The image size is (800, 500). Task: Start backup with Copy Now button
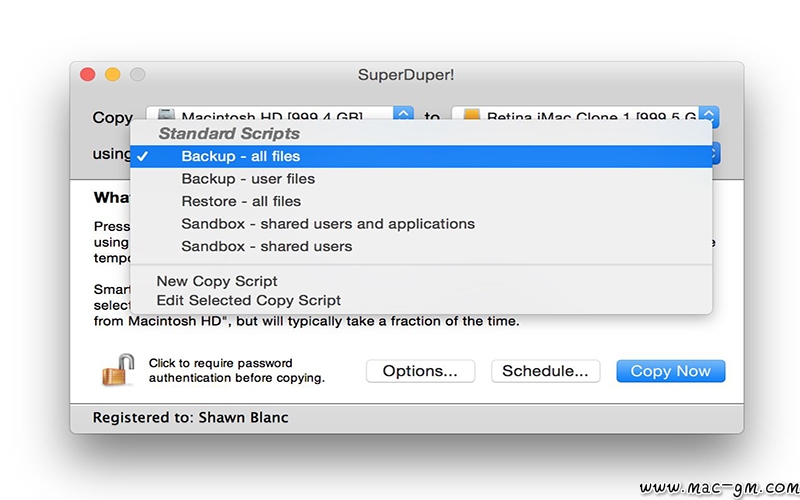670,371
